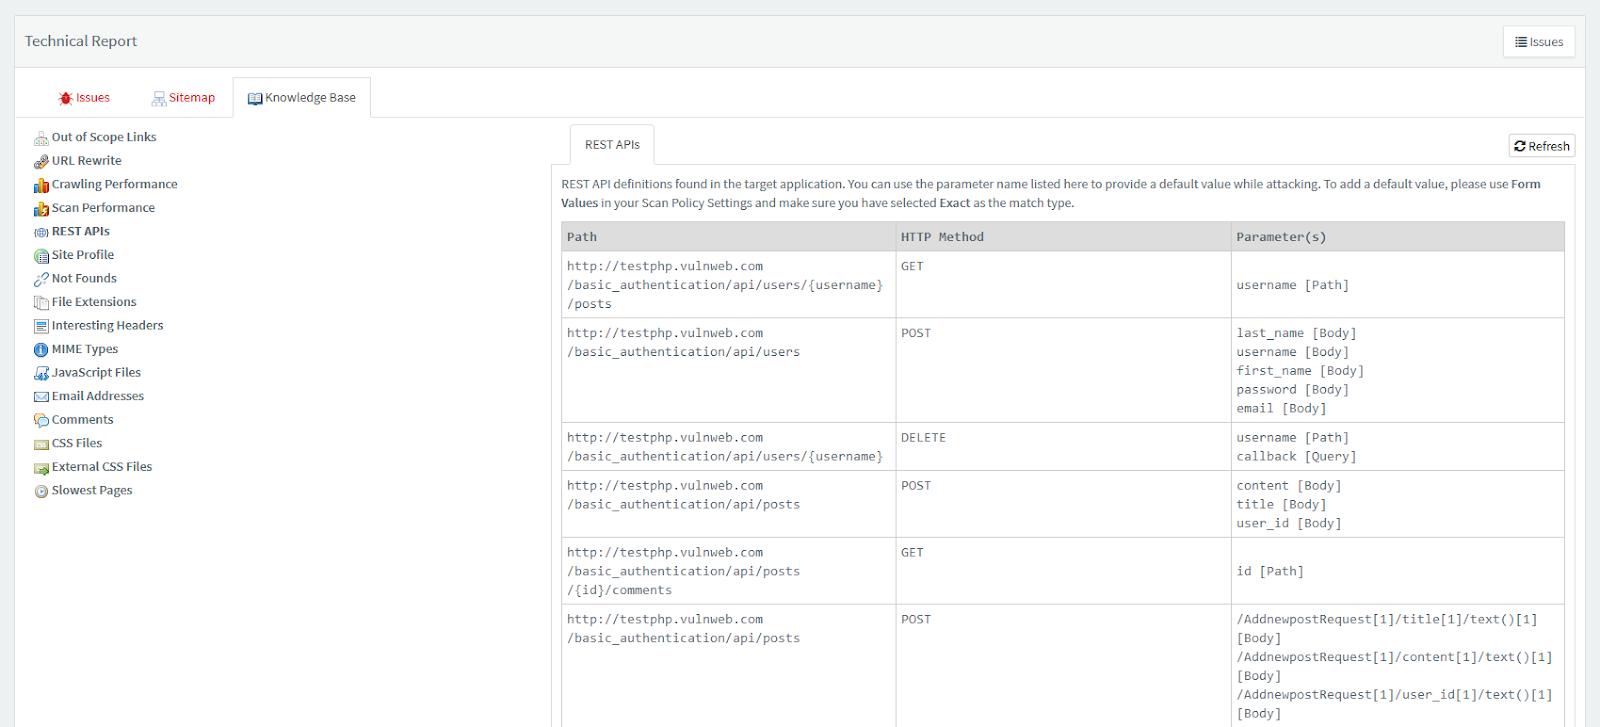Click the External CSS Files icon
The width and height of the screenshot is (1600, 727).
pos(41,468)
